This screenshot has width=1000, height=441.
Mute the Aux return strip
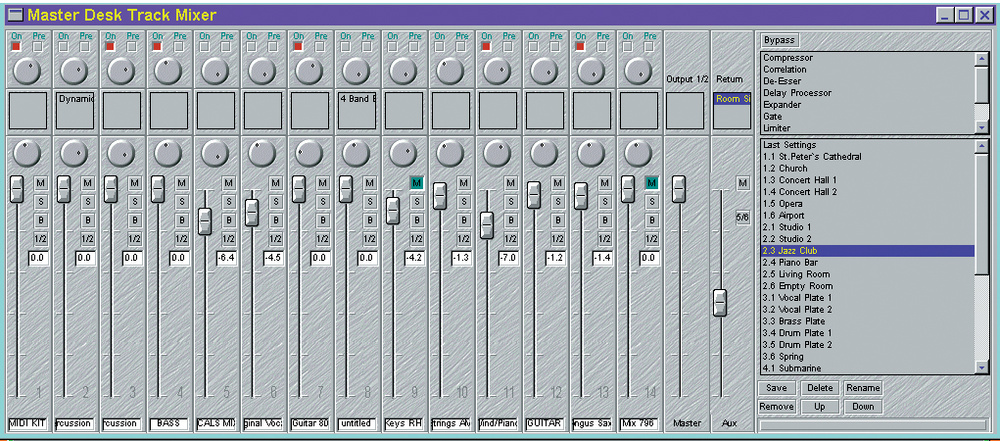point(742,183)
